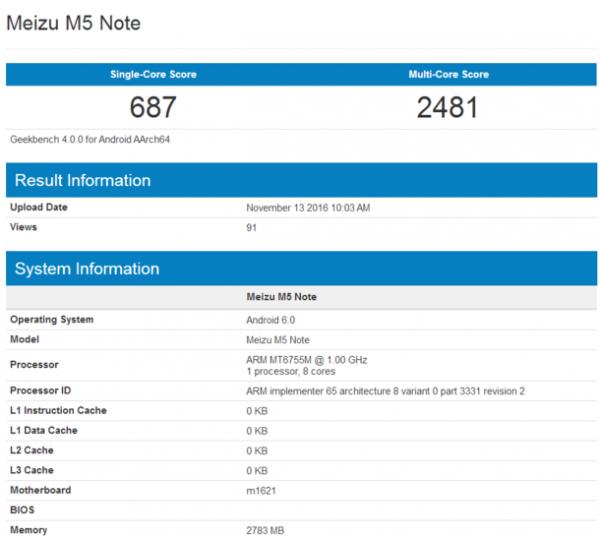The height and width of the screenshot is (538, 600).
Task: Click the Result Information section header
Action: [301, 180]
